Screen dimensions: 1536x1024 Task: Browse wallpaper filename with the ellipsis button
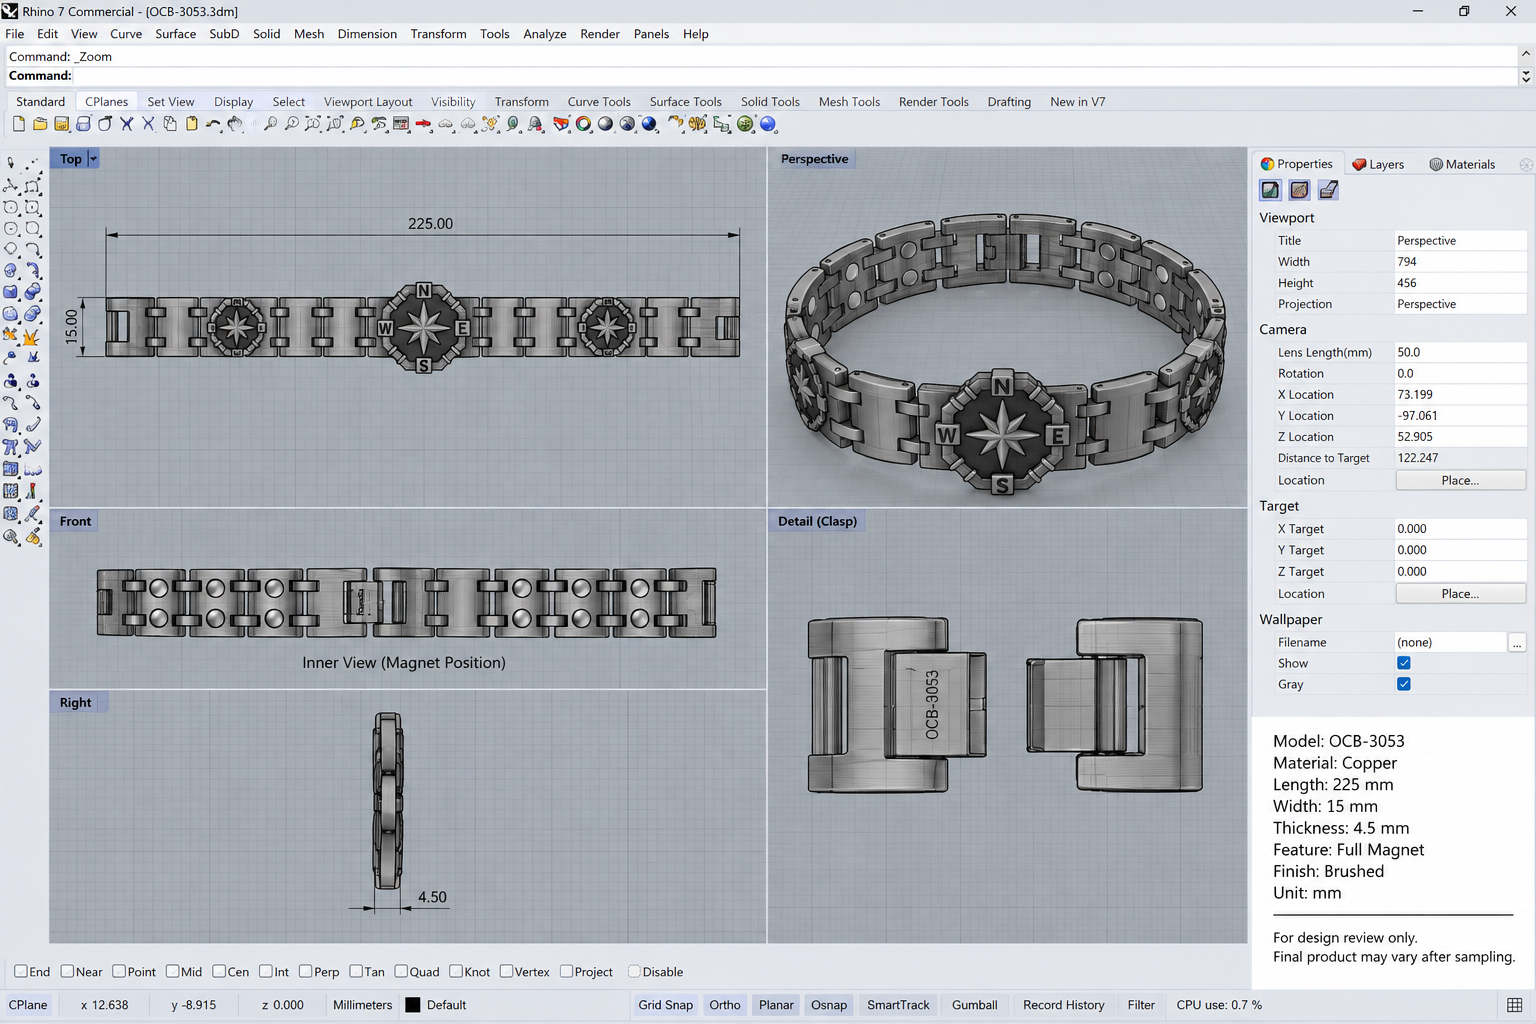click(1517, 642)
